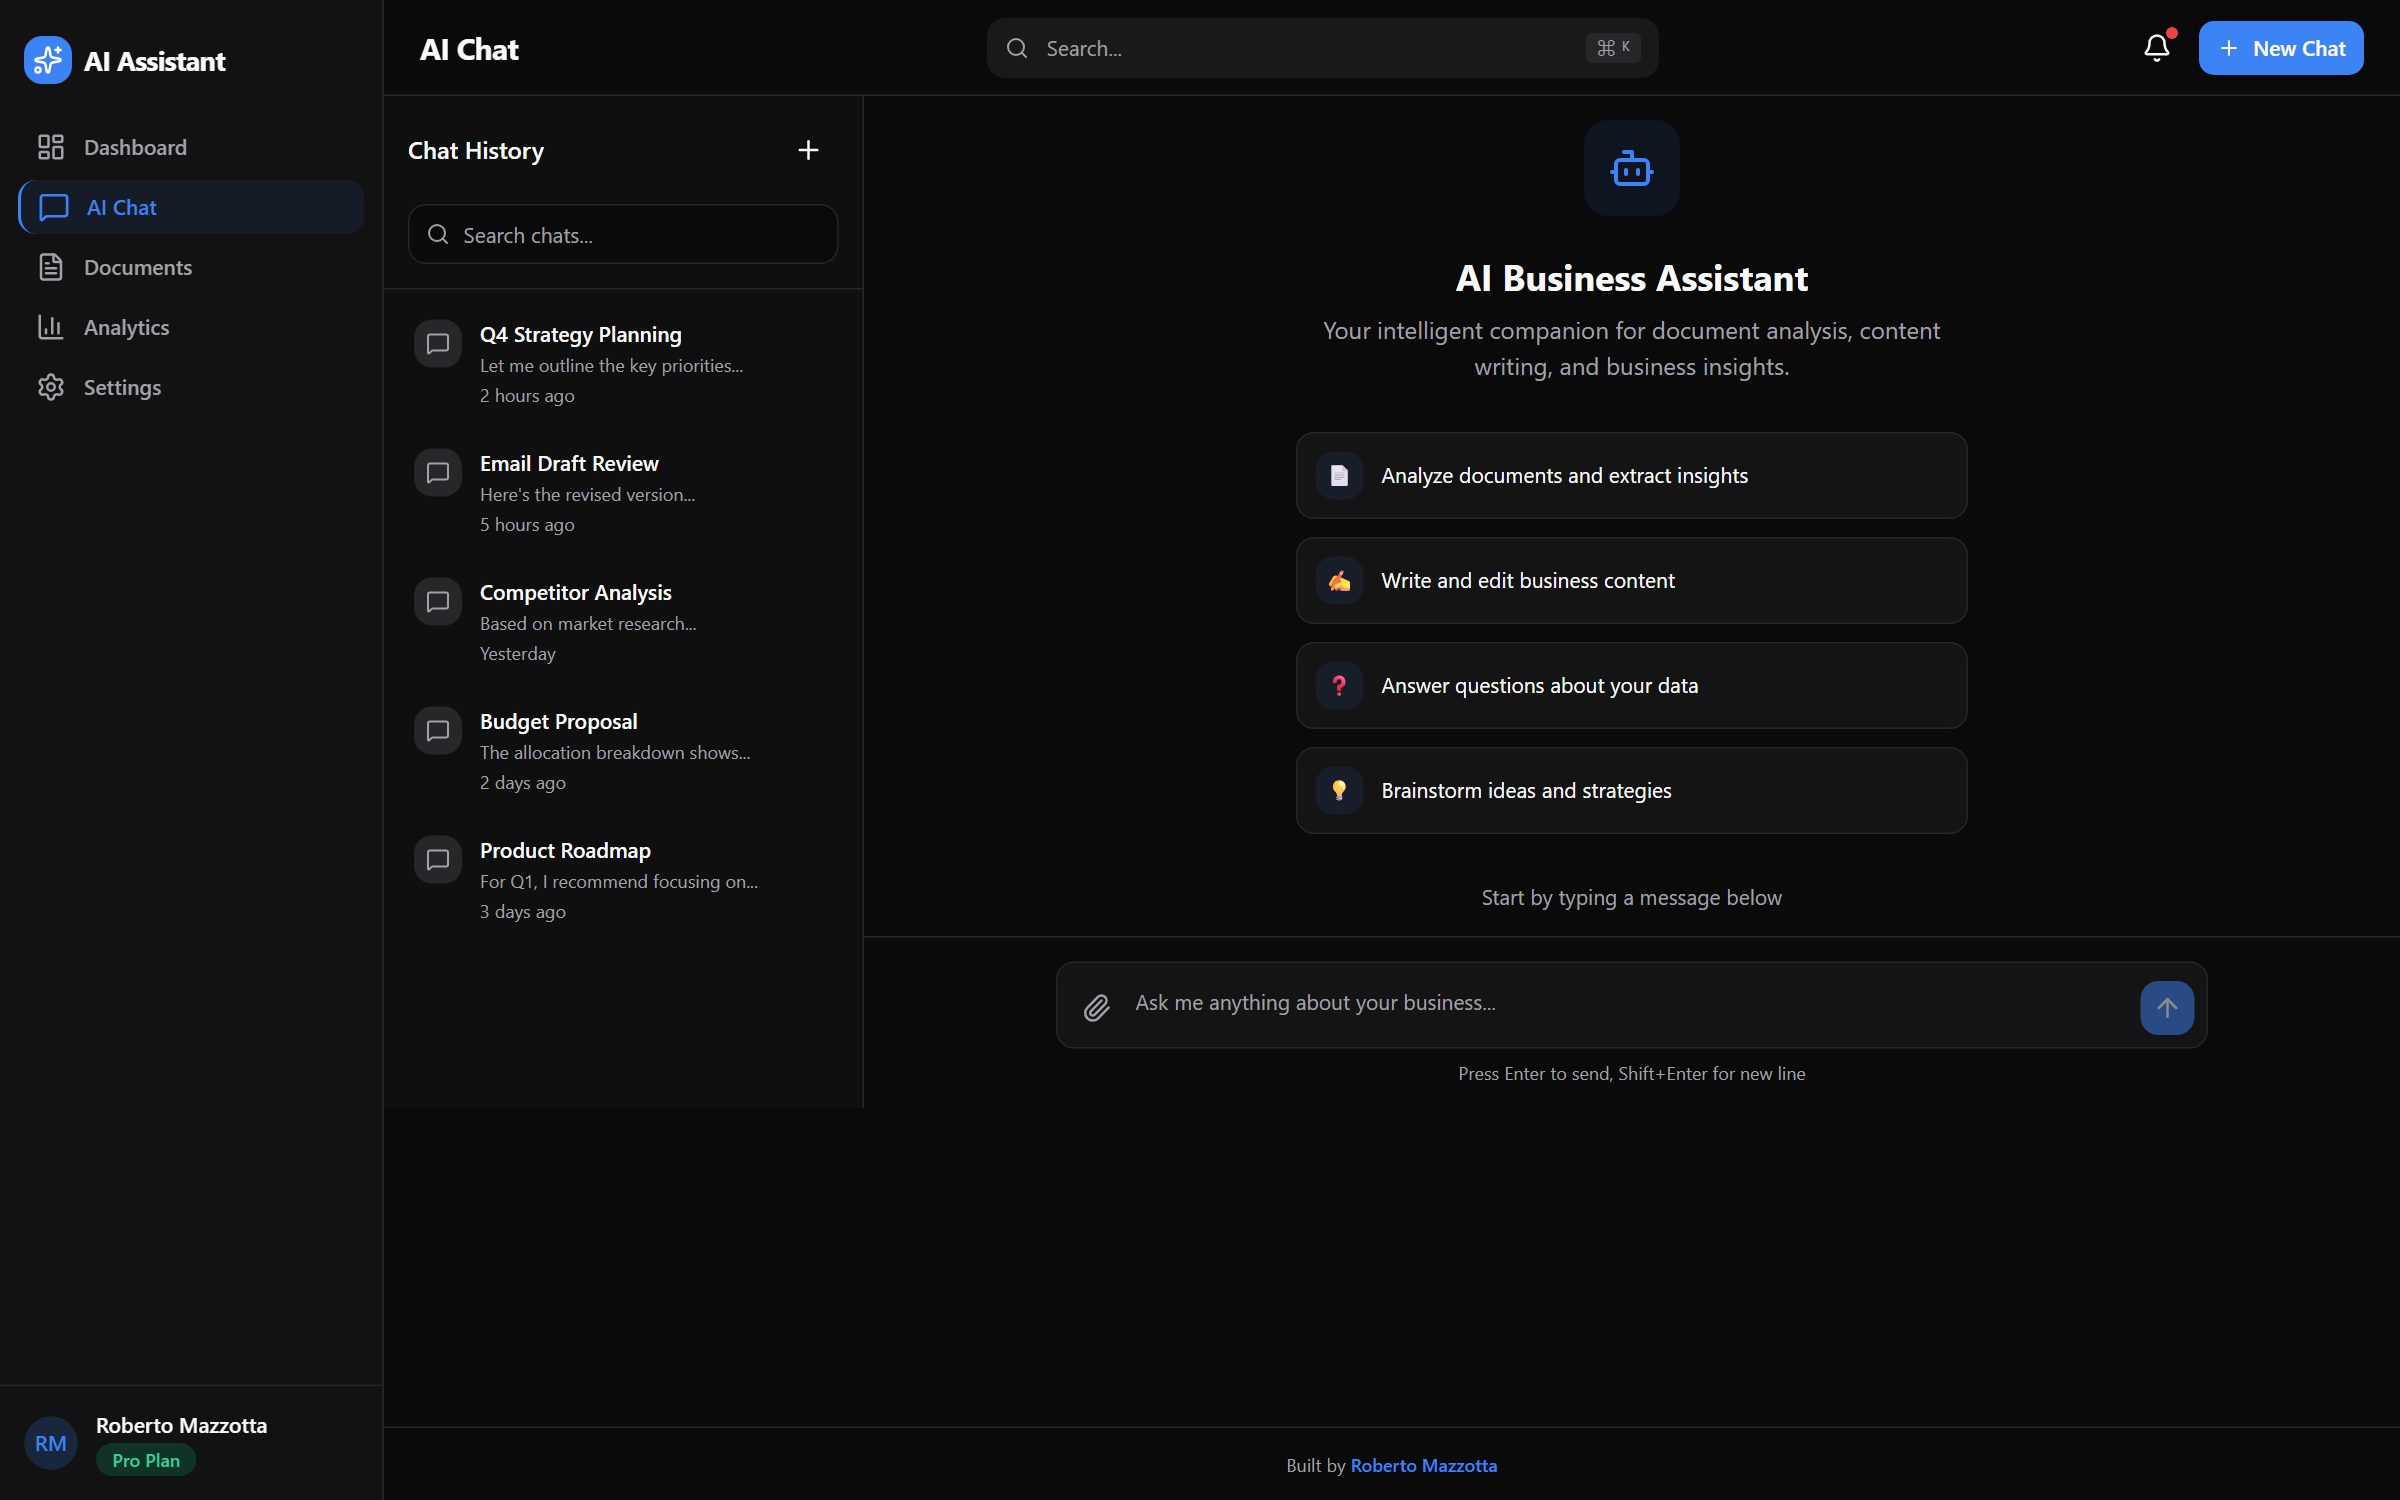Image resolution: width=2400 pixels, height=1500 pixels.
Task: Click the light bulb emoji on Brainstorm card
Action: pos(1339,791)
